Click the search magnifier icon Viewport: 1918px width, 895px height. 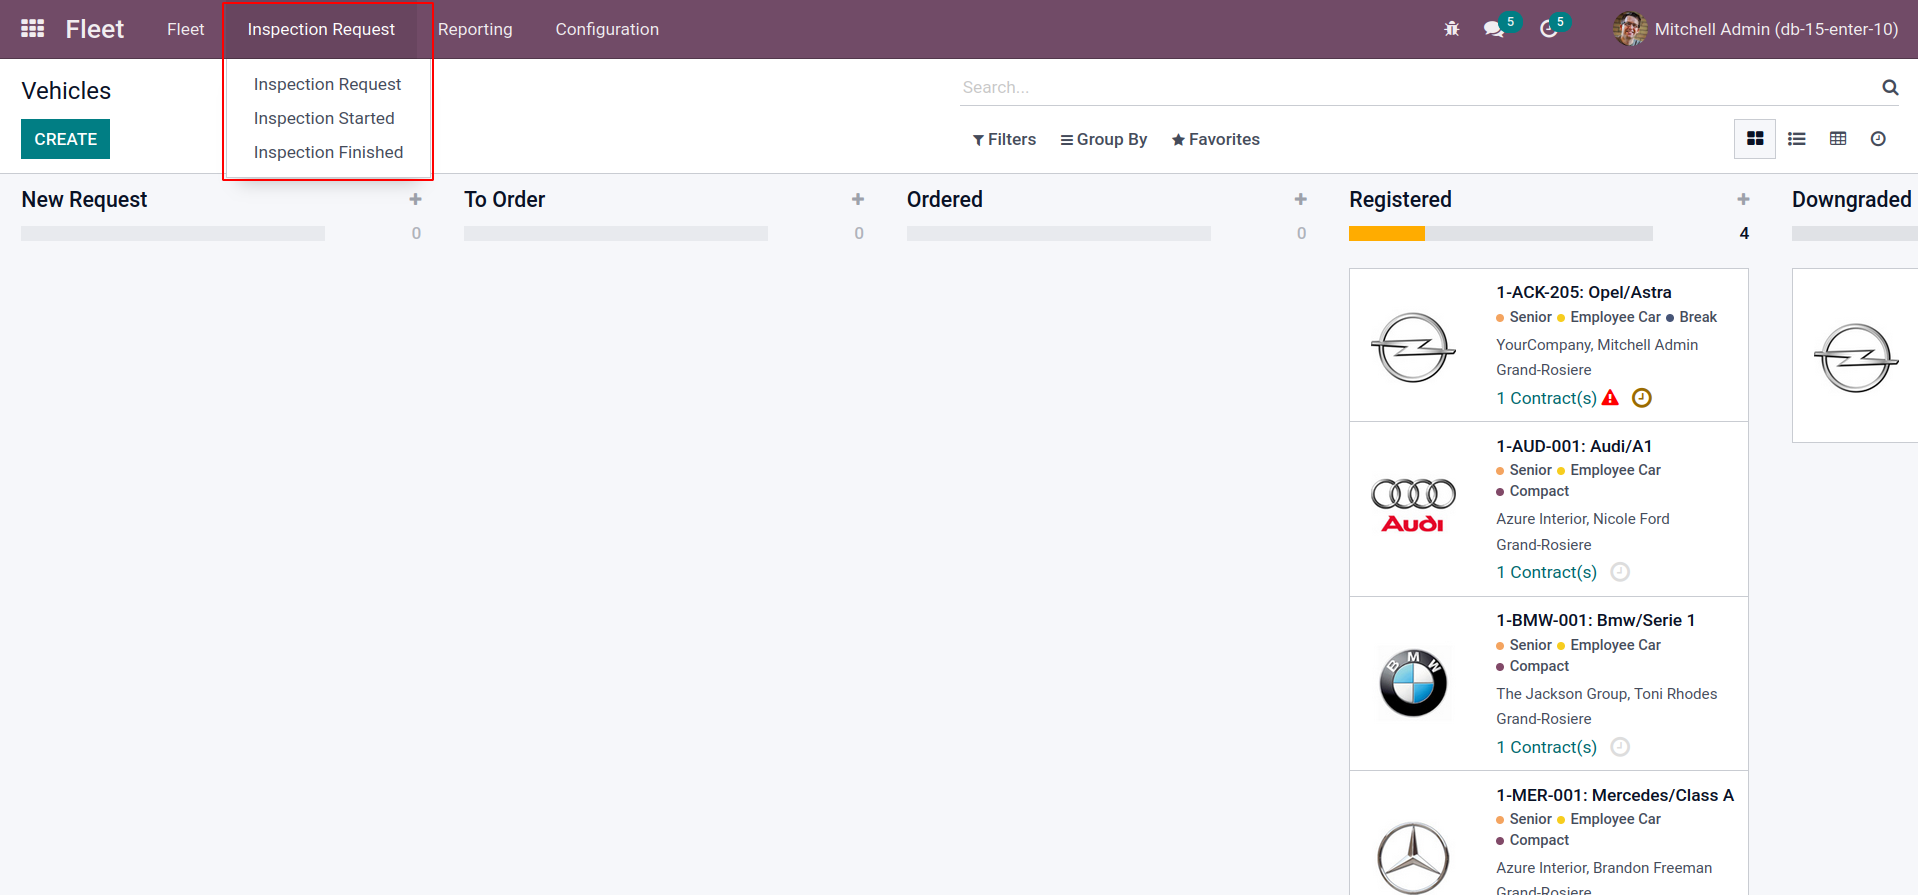tap(1890, 87)
